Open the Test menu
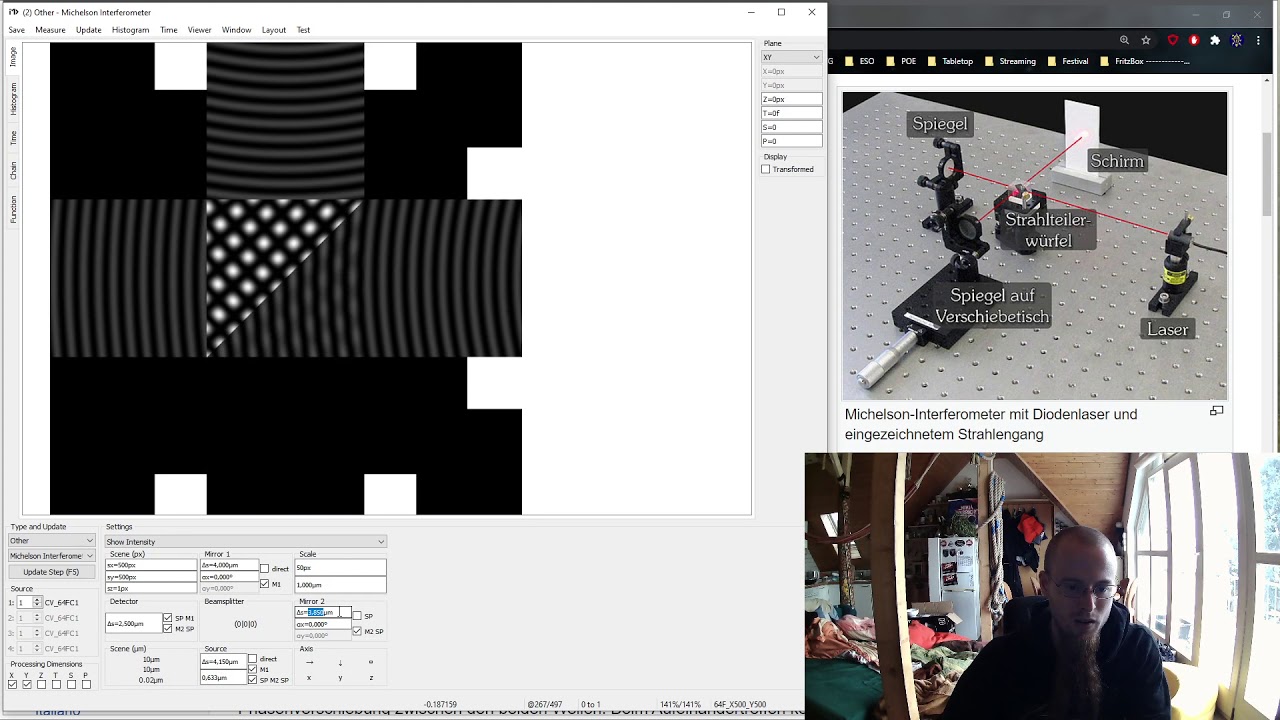Image resolution: width=1280 pixels, height=720 pixels. (303, 30)
